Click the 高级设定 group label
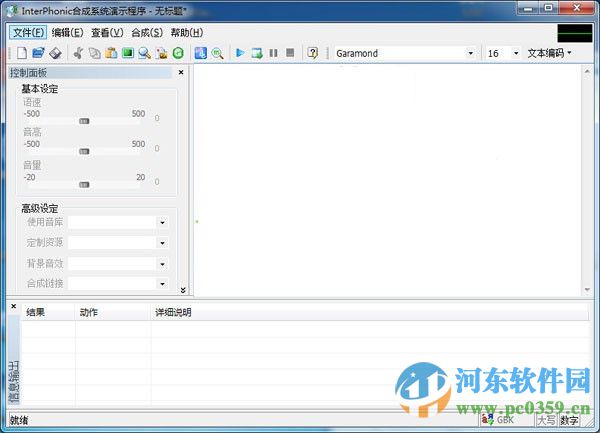The width and height of the screenshot is (600, 433). (x=40, y=208)
